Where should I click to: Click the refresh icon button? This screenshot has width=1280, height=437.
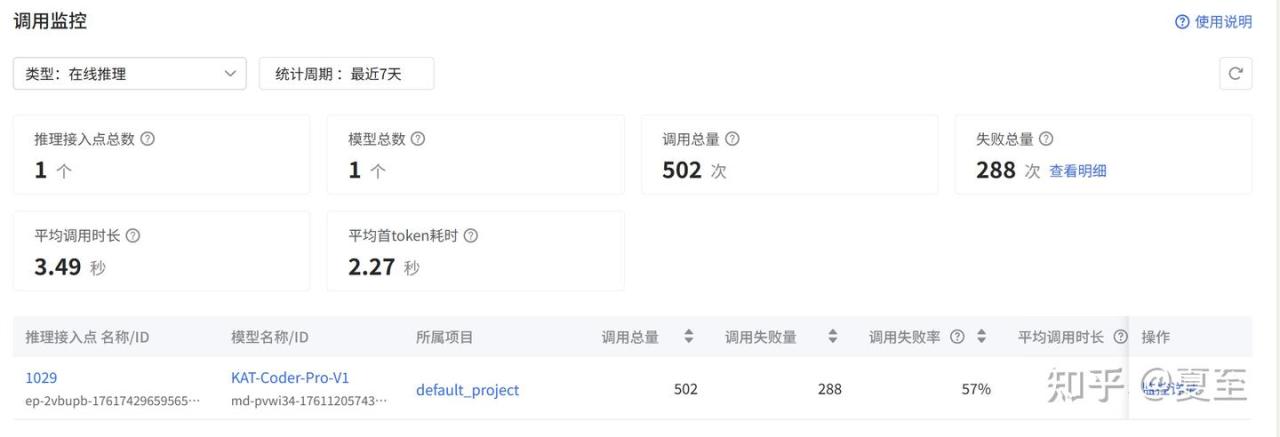tap(1235, 73)
